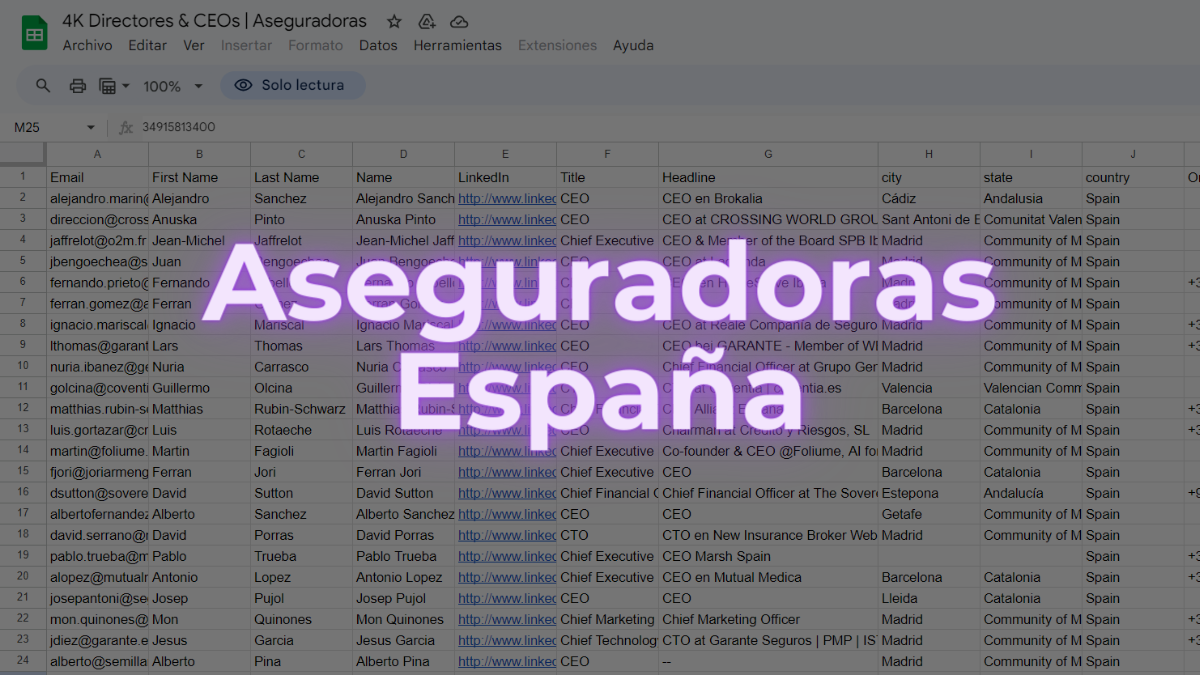
Task: Open the Datos menu
Action: pos(378,45)
